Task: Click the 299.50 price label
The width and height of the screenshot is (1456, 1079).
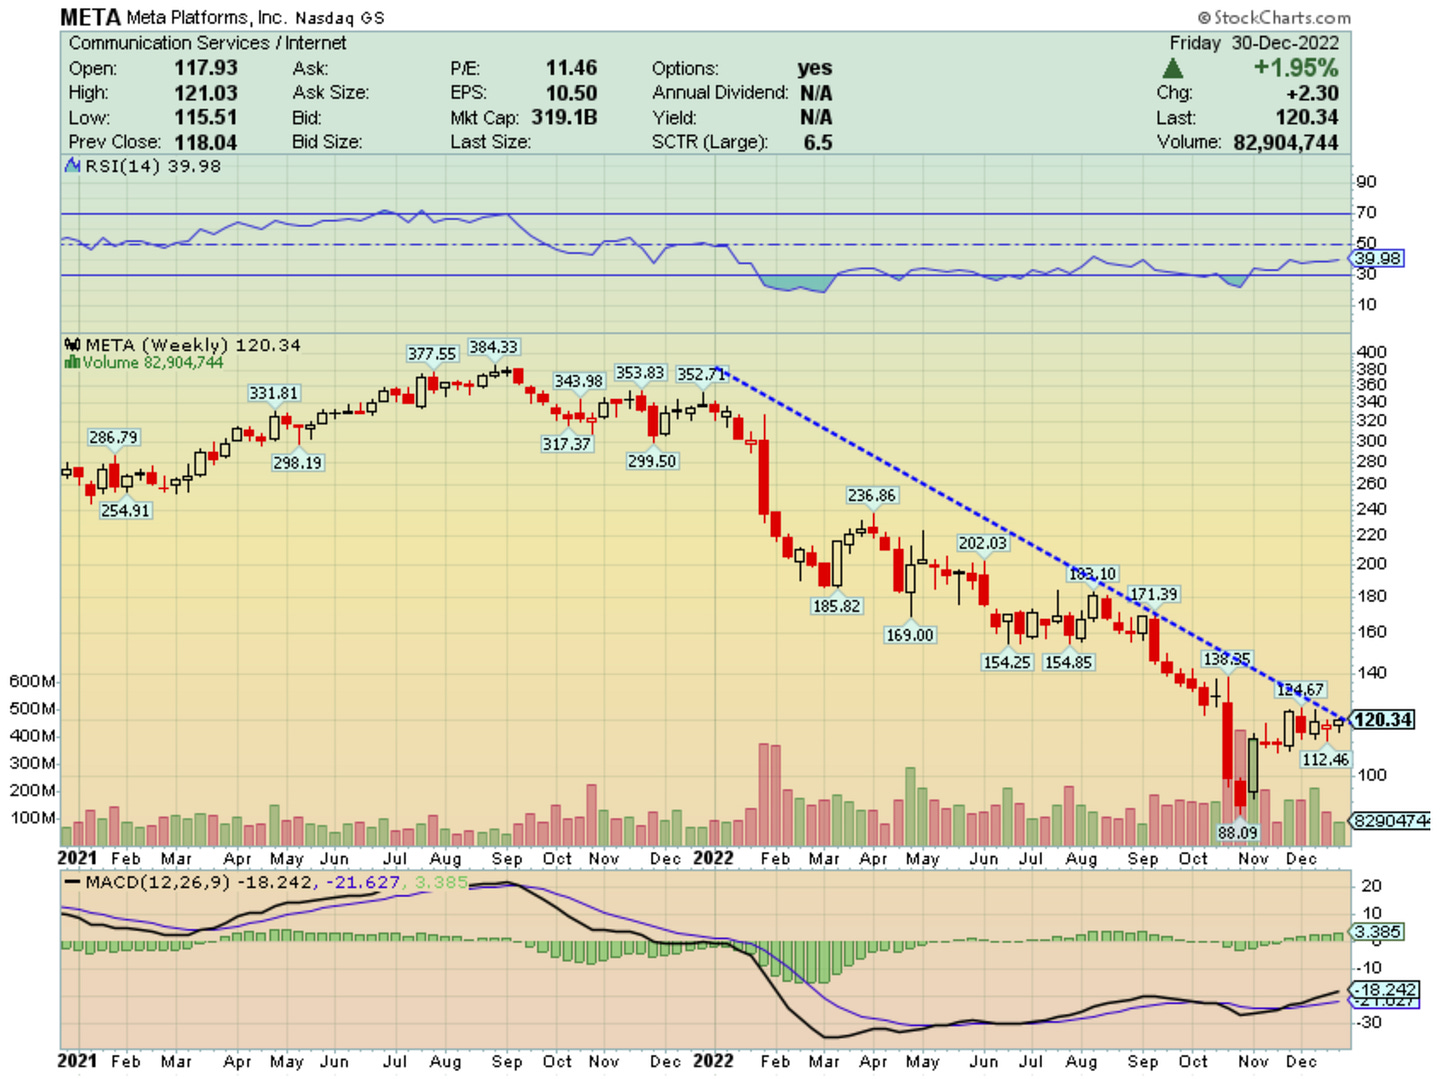Action: 652,461
